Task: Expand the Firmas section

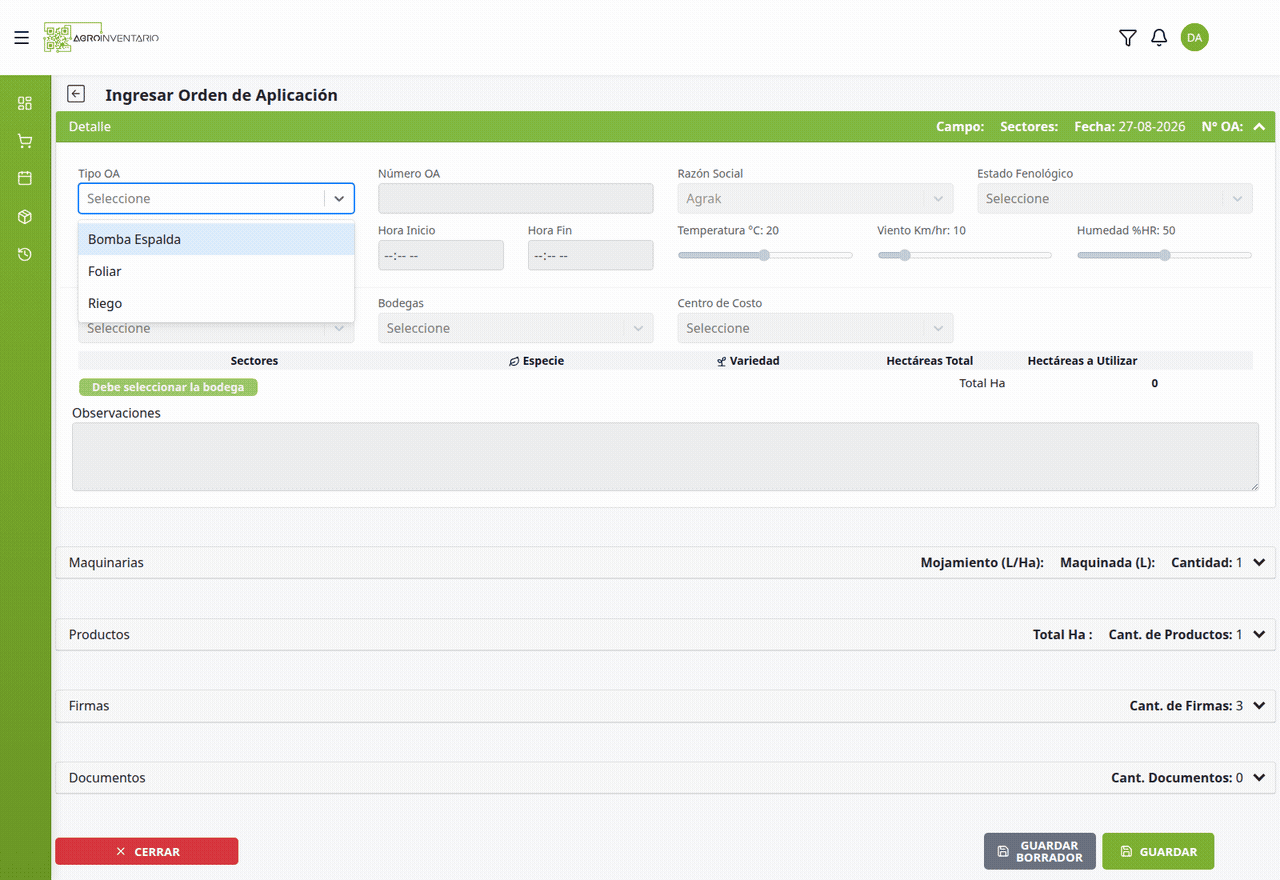Action: 665,706
